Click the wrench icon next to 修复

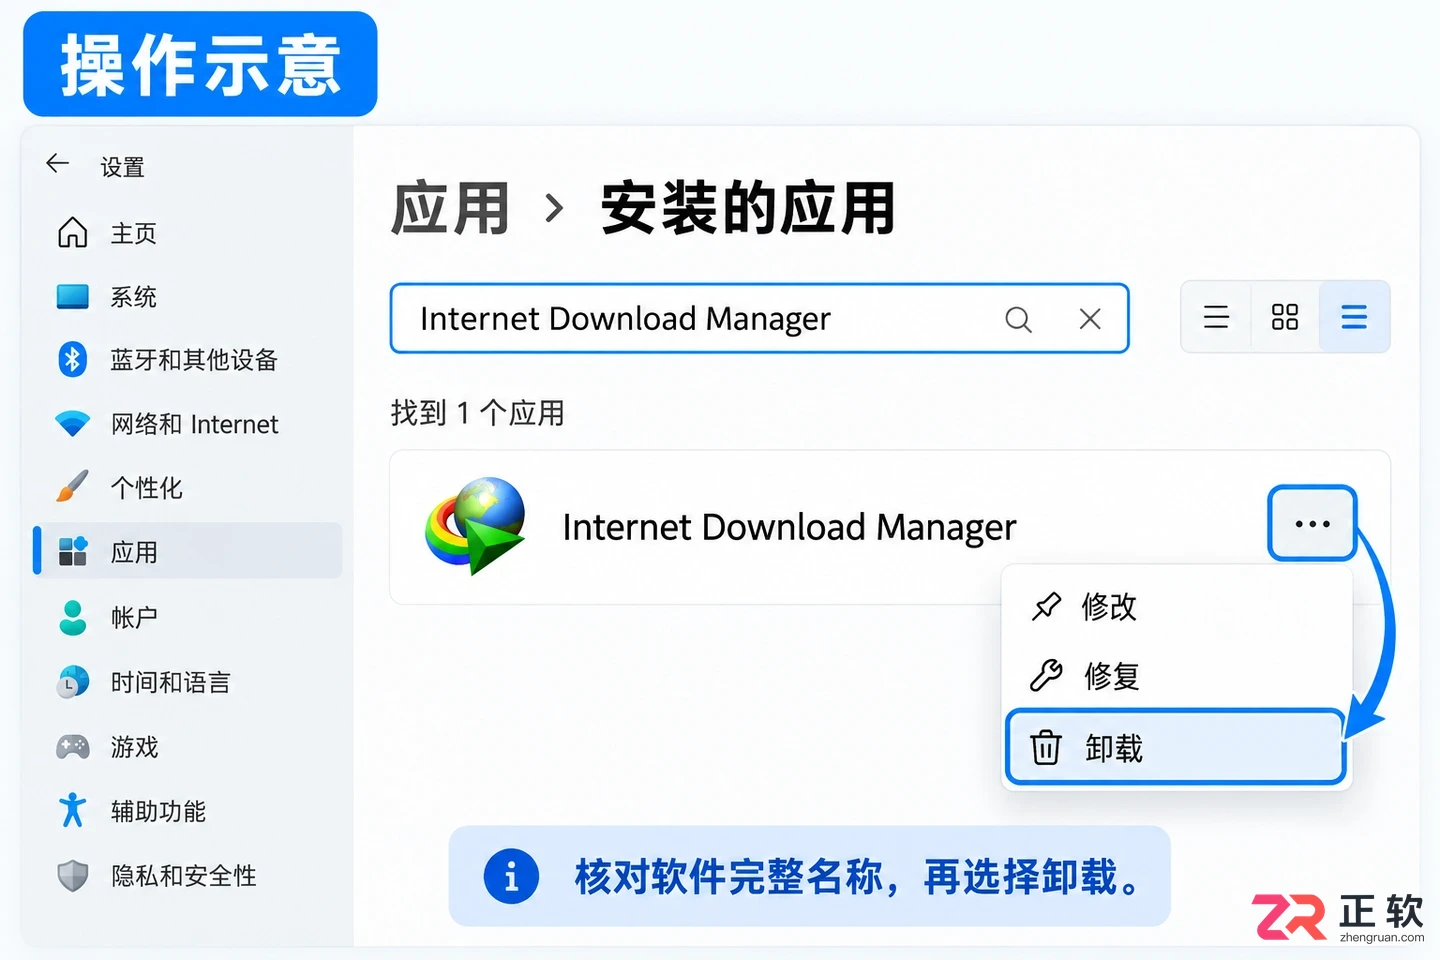(1046, 676)
